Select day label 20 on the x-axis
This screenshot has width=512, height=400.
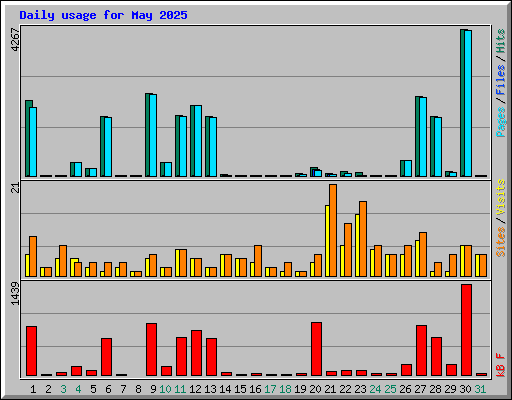315,389
